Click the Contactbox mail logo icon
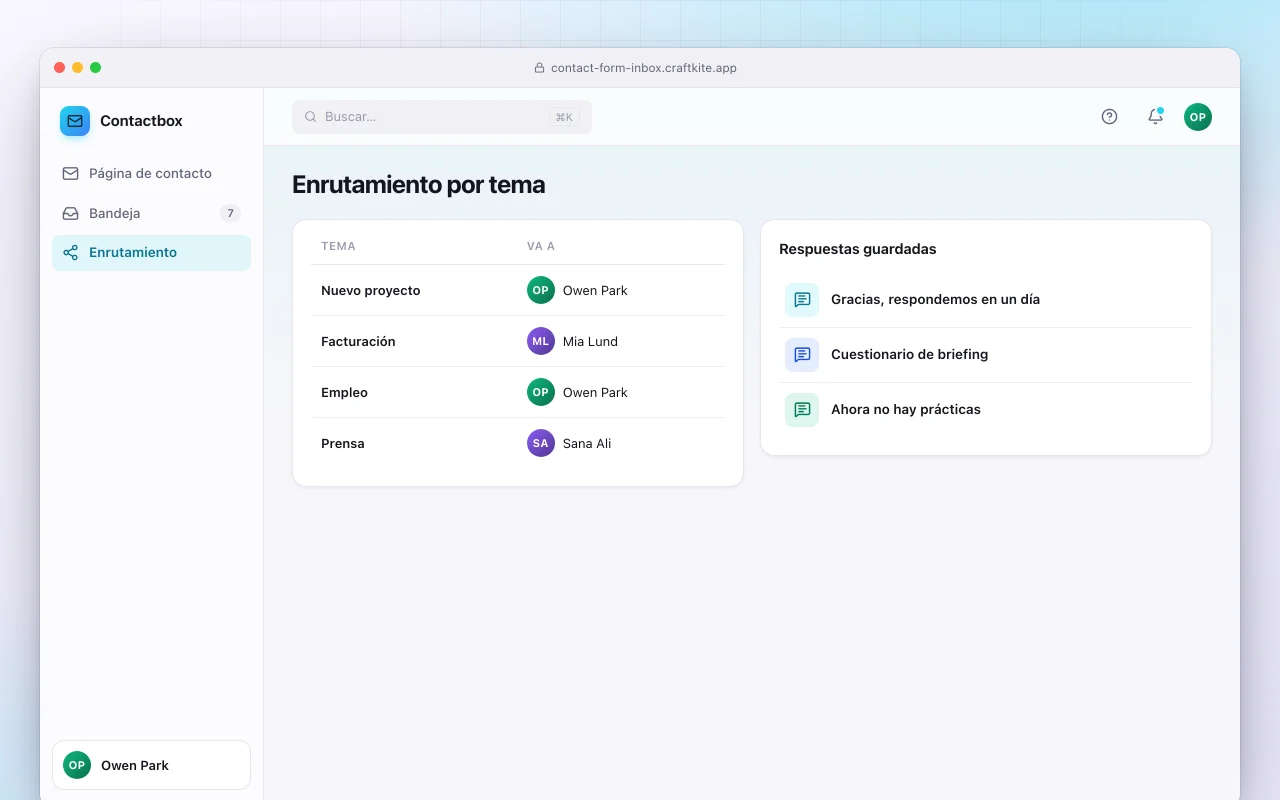Viewport: 1280px width, 800px height. [x=75, y=121]
